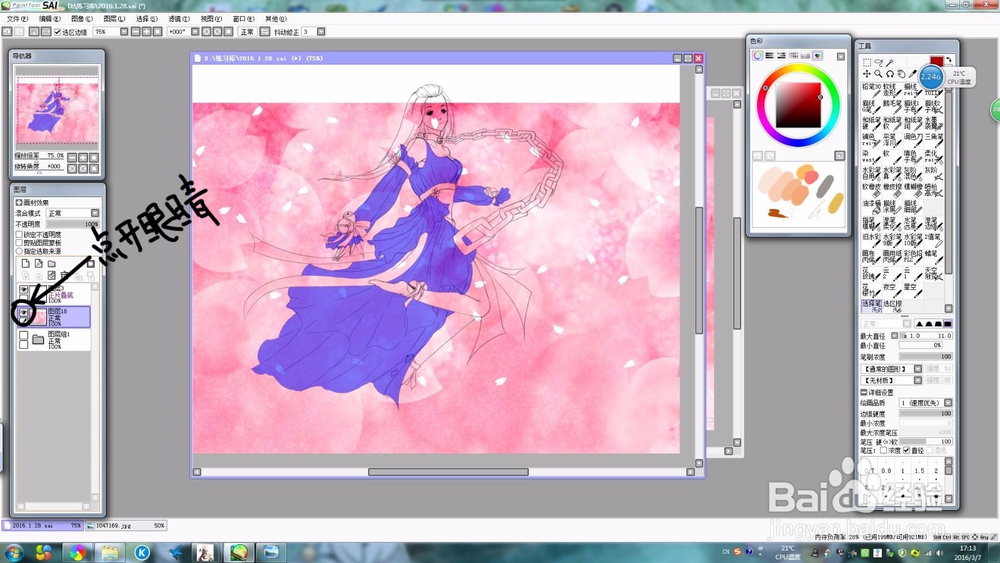
Task: Show the color wheel panel
Action: (x=757, y=55)
